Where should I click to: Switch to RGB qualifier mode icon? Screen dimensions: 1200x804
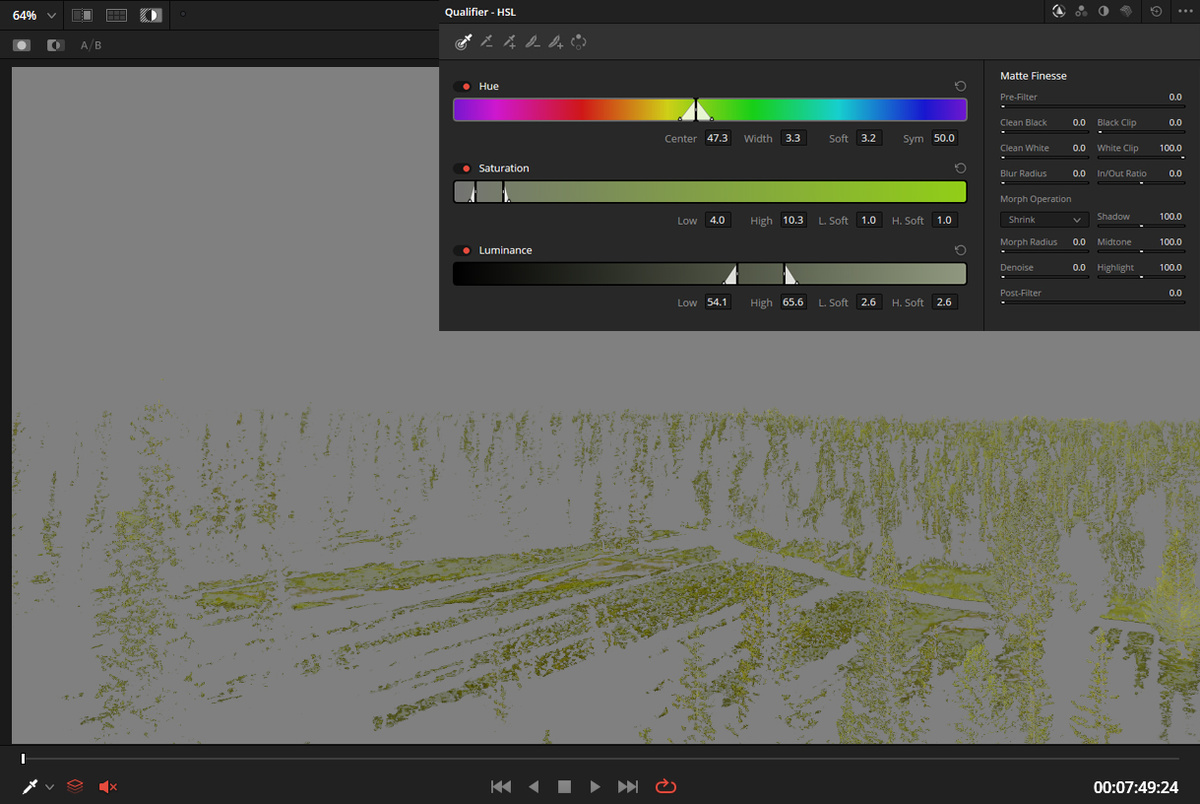point(1082,11)
